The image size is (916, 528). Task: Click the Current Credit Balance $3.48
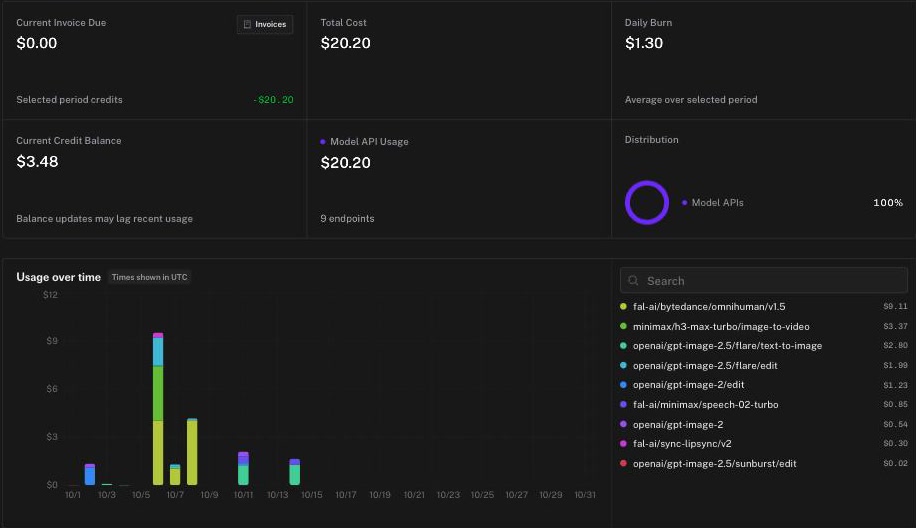(37, 162)
